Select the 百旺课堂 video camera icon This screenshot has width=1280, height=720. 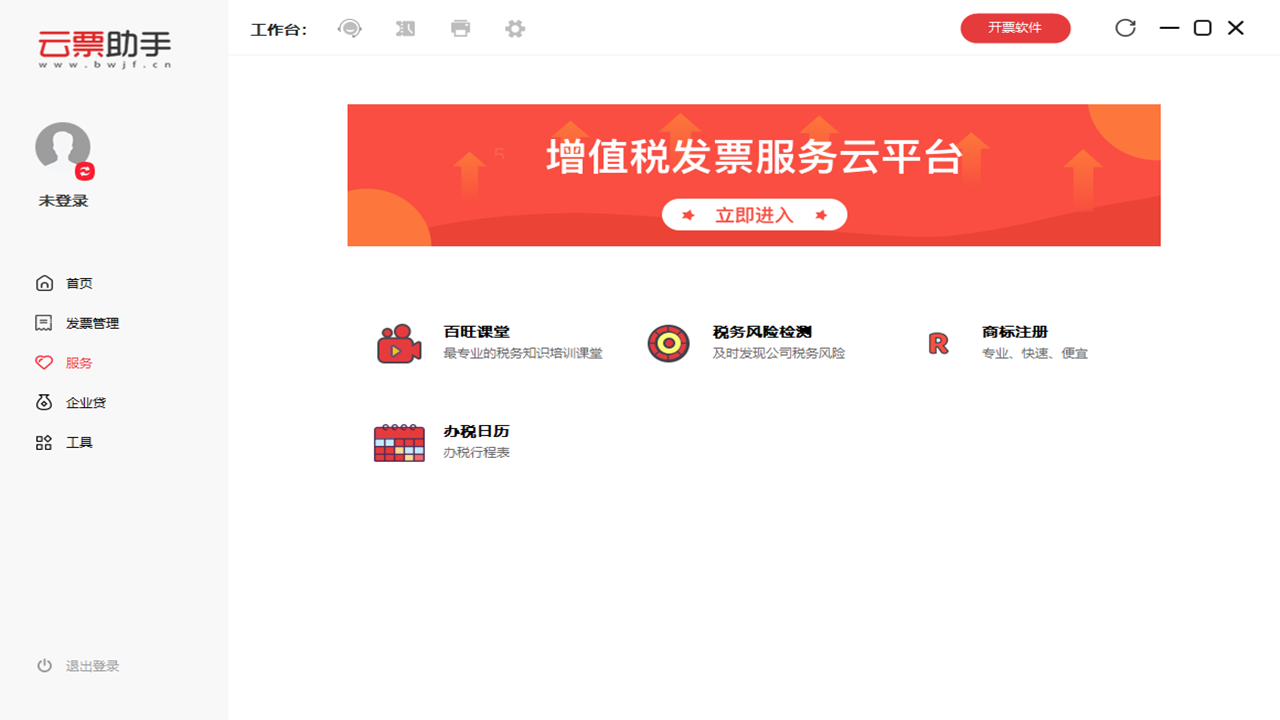coord(397,343)
